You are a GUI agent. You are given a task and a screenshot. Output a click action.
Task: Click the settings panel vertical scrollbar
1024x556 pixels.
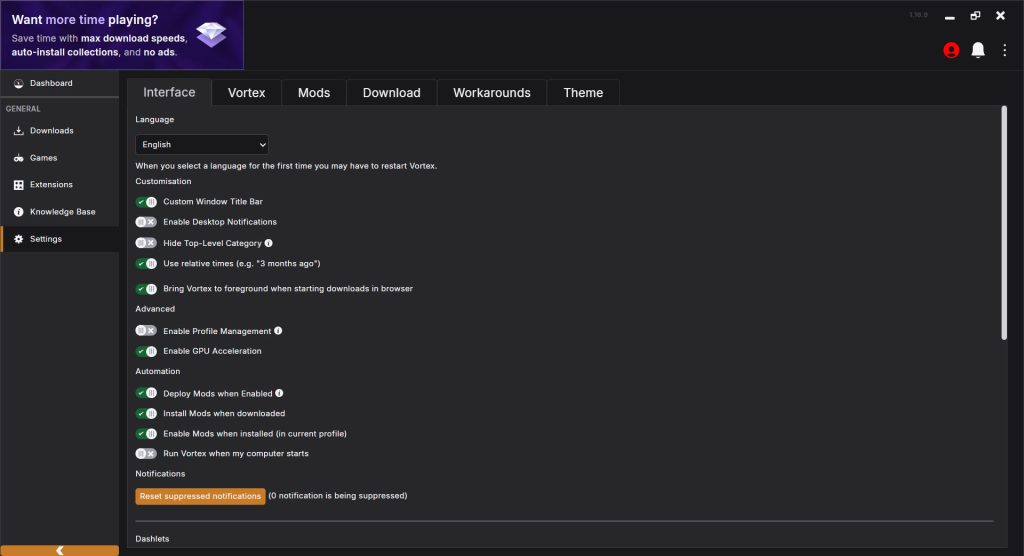1004,223
